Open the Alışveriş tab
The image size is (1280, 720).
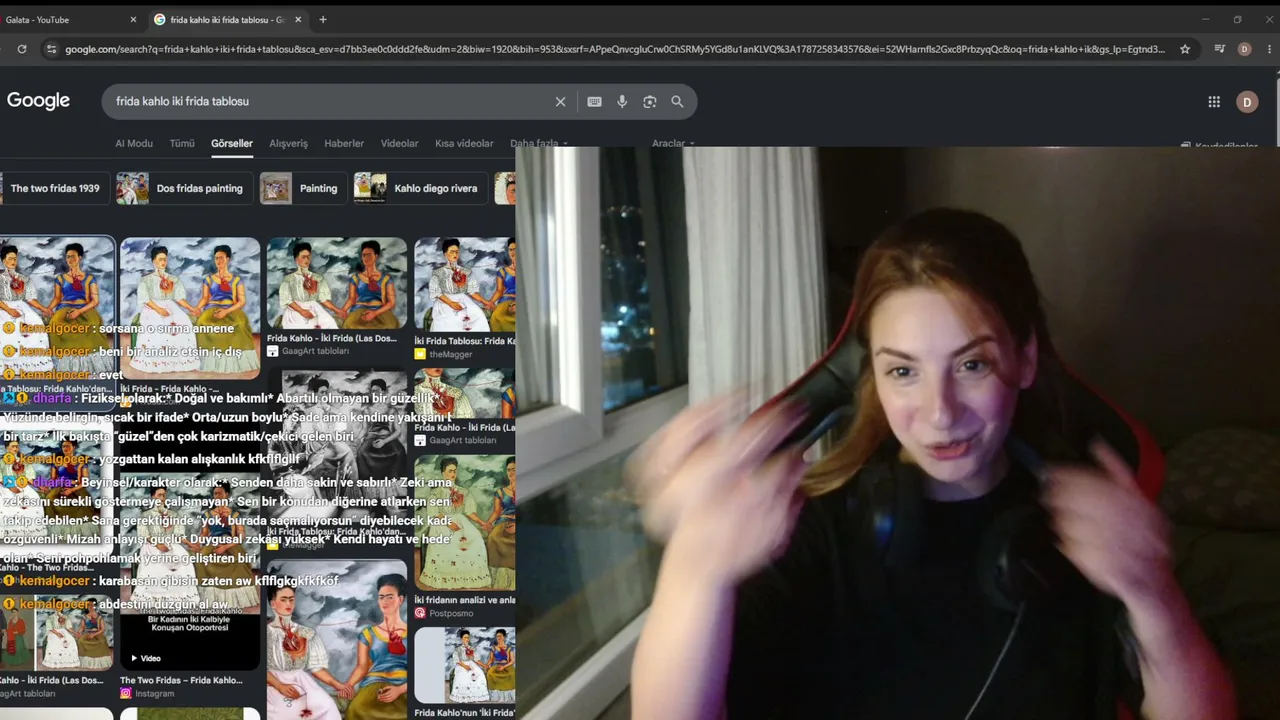[x=288, y=143]
